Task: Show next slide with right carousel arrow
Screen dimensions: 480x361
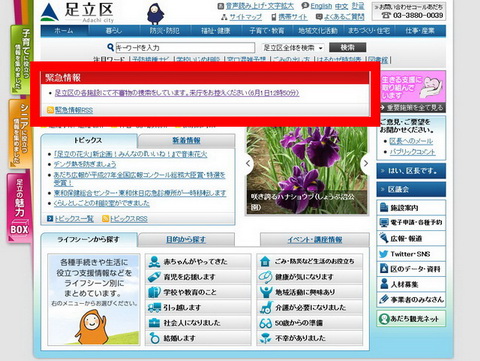Action: (366, 163)
